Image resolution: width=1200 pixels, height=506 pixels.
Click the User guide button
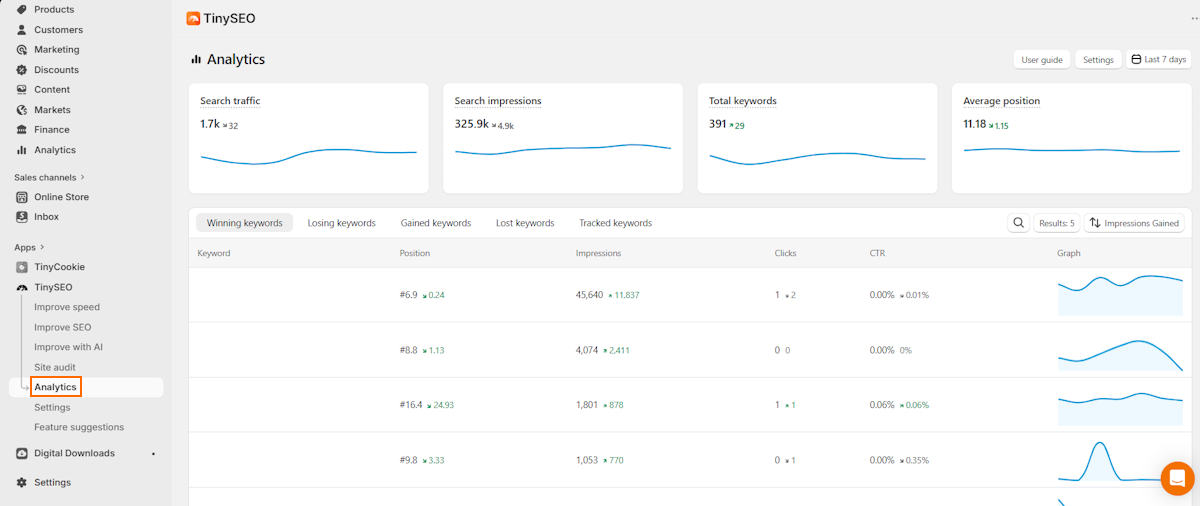click(x=1042, y=60)
